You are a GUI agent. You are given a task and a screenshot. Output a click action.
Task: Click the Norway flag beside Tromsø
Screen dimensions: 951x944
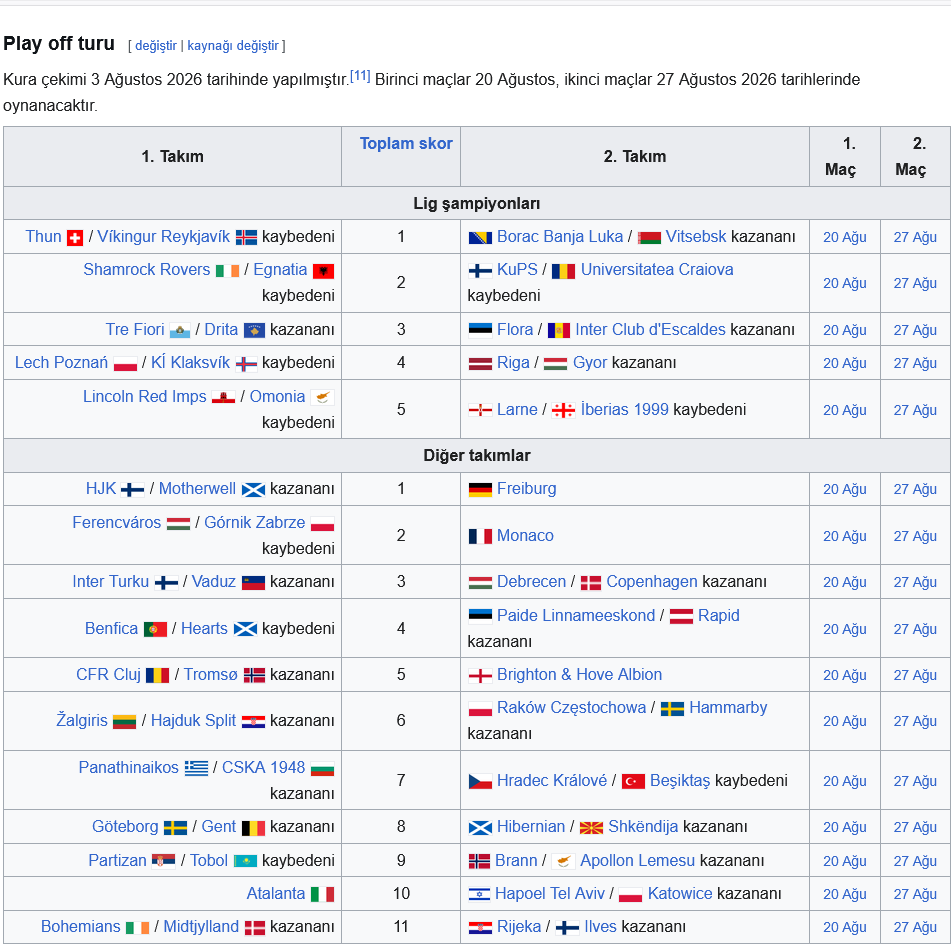[254, 675]
